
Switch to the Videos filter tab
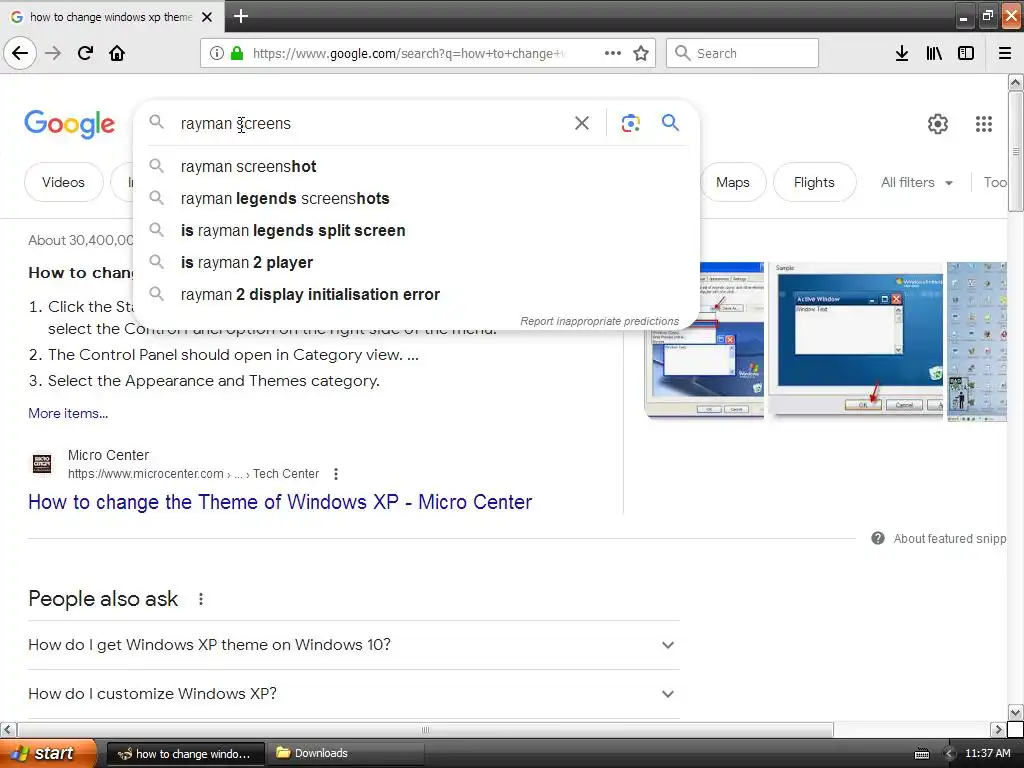tap(63, 182)
